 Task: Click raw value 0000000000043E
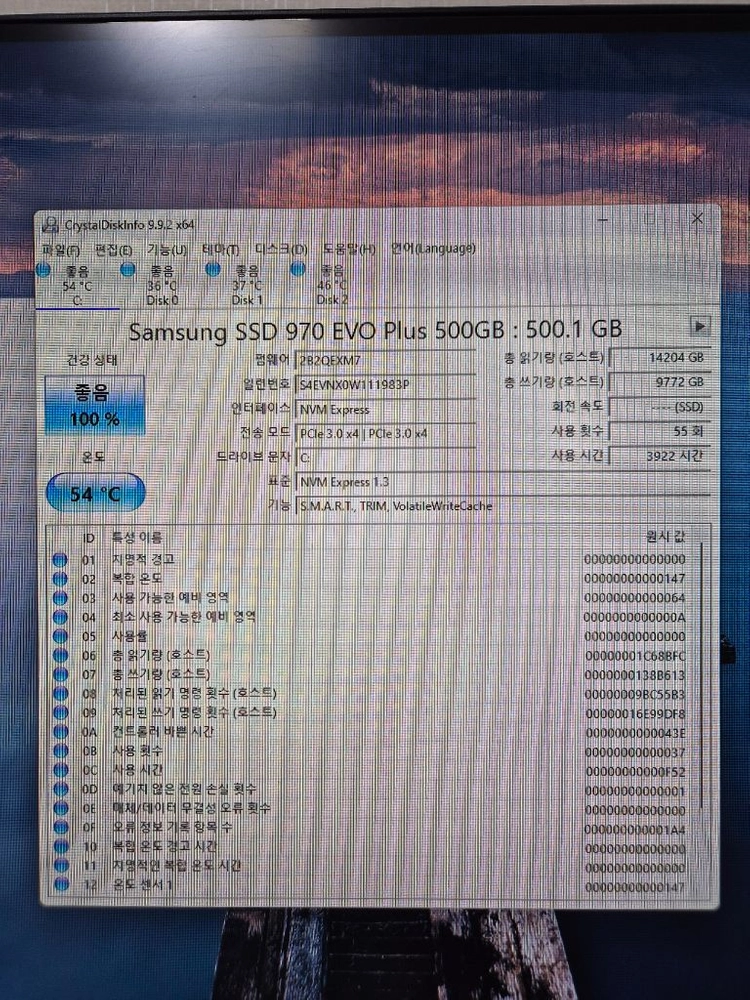click(635, 733)
